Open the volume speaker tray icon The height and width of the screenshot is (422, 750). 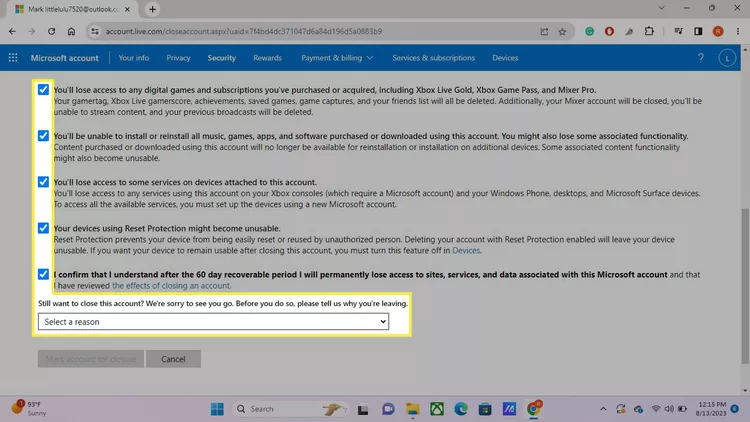(669, 409)
